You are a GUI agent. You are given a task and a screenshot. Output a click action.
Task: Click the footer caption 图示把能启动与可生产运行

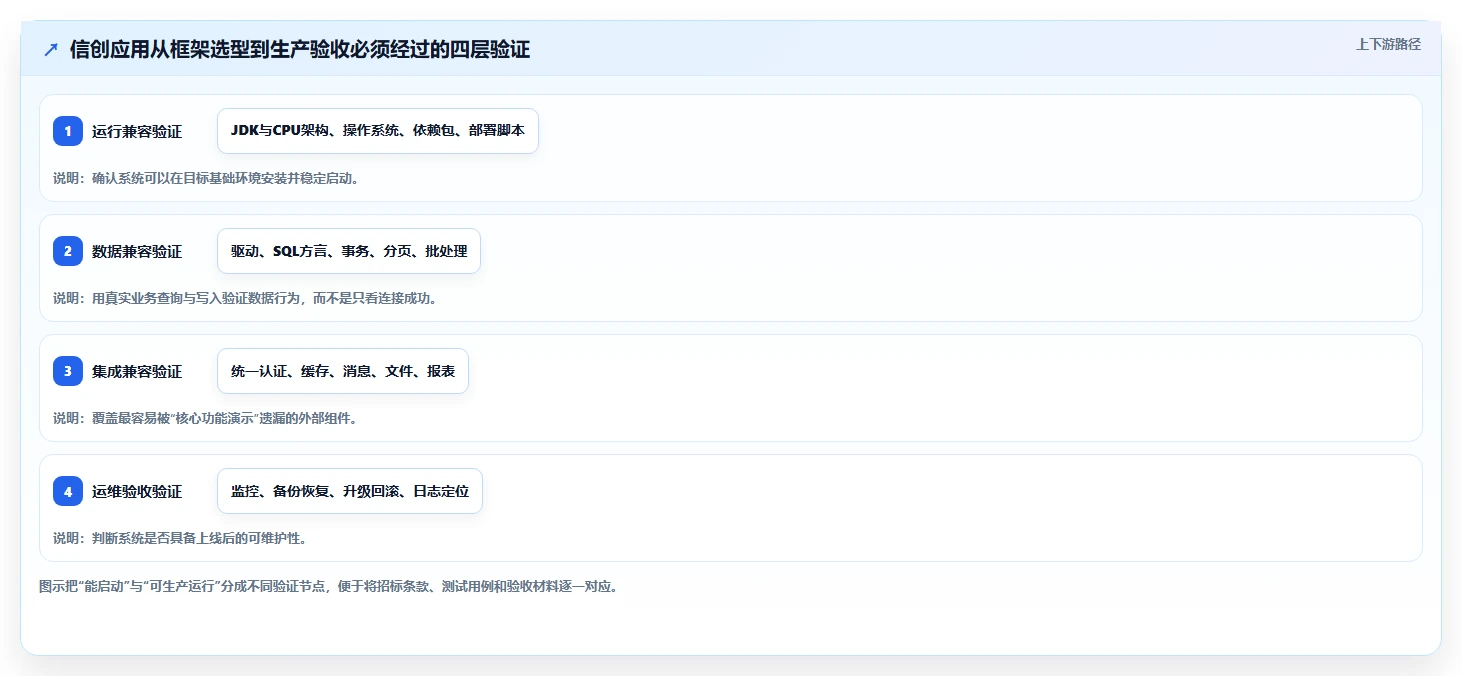pyautogui.click(x=328, y=586)
